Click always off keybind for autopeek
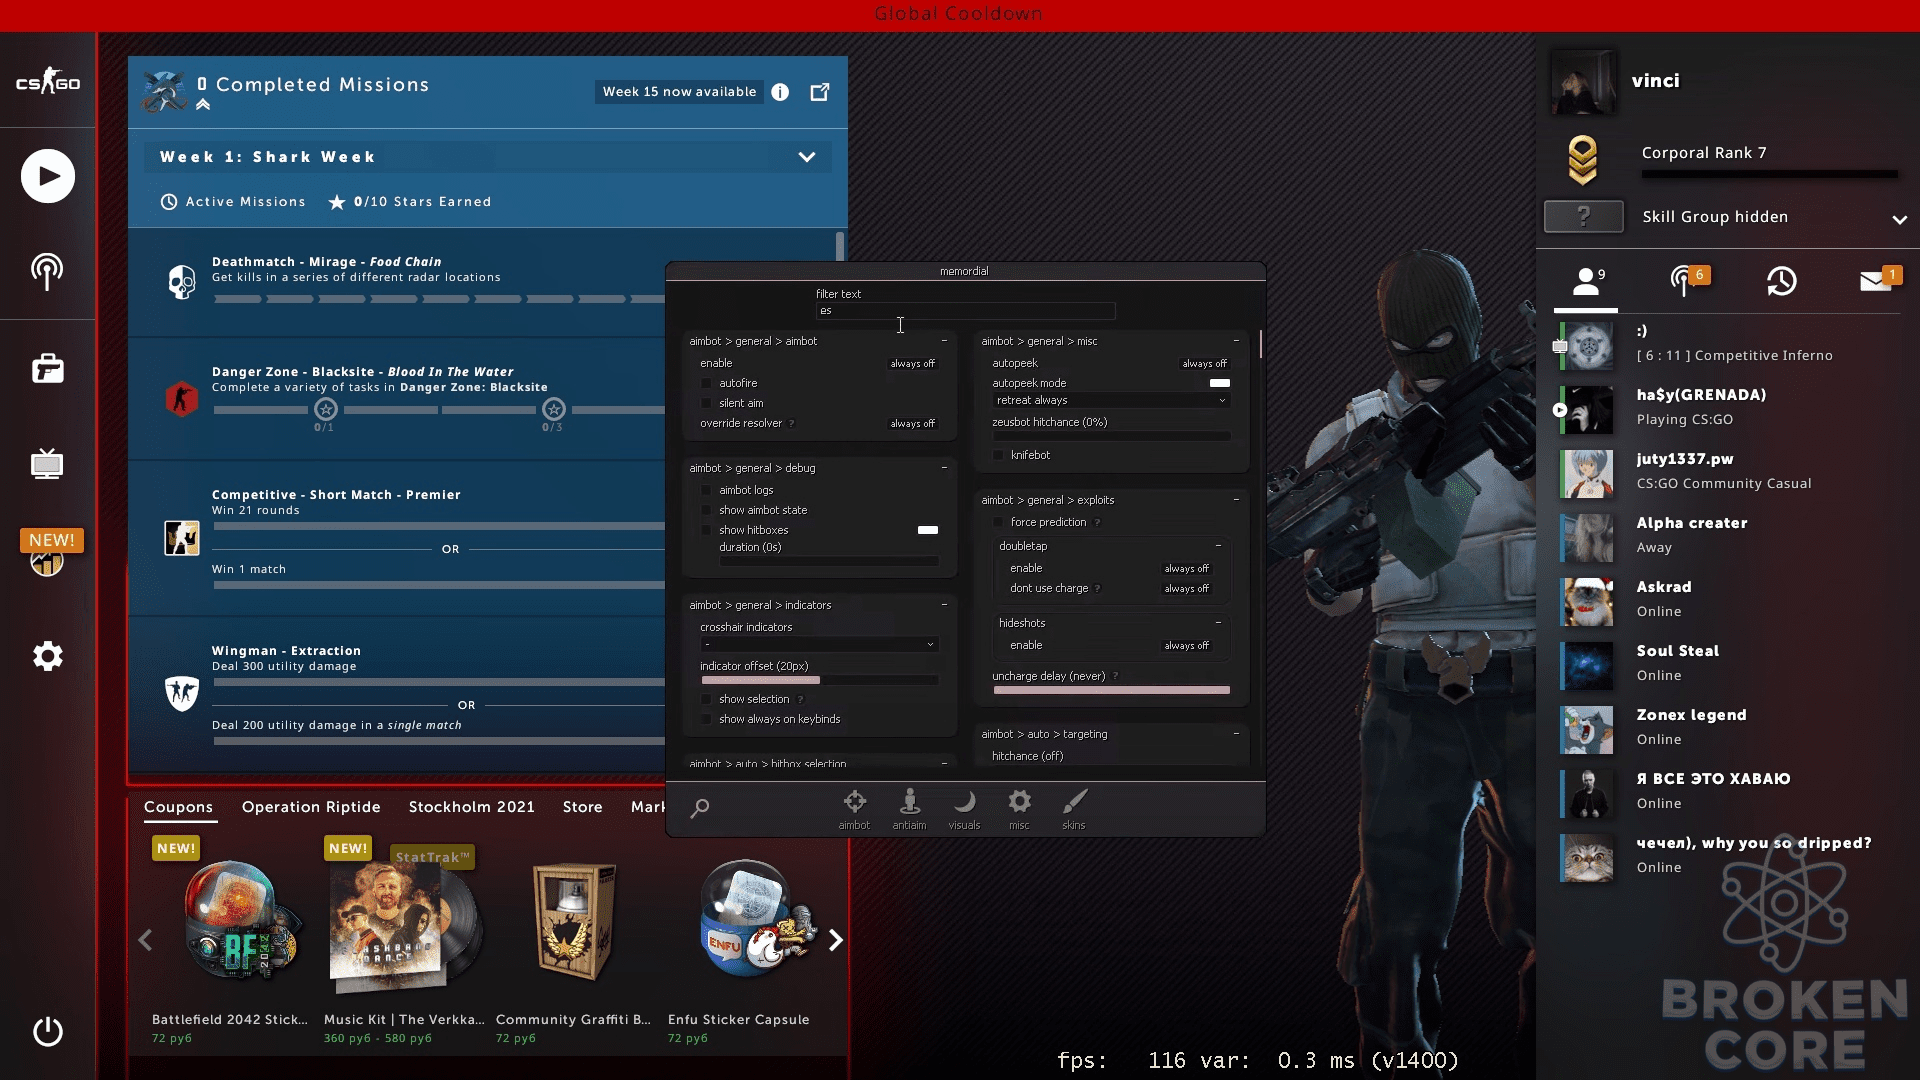 coord(1204,364)
